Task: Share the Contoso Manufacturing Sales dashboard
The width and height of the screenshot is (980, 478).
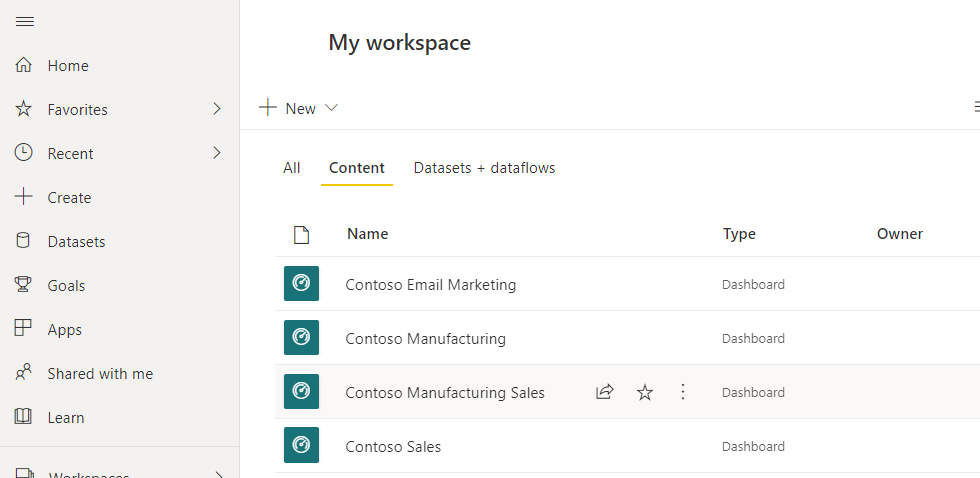Action: 604,392
